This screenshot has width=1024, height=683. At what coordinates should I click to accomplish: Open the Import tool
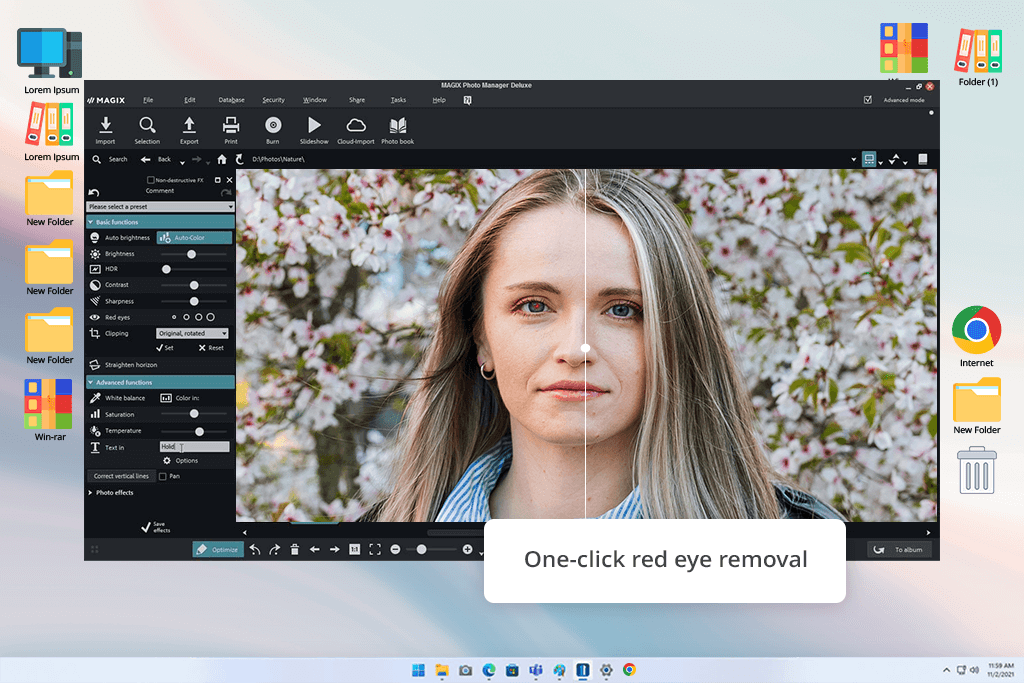point(105,130)
